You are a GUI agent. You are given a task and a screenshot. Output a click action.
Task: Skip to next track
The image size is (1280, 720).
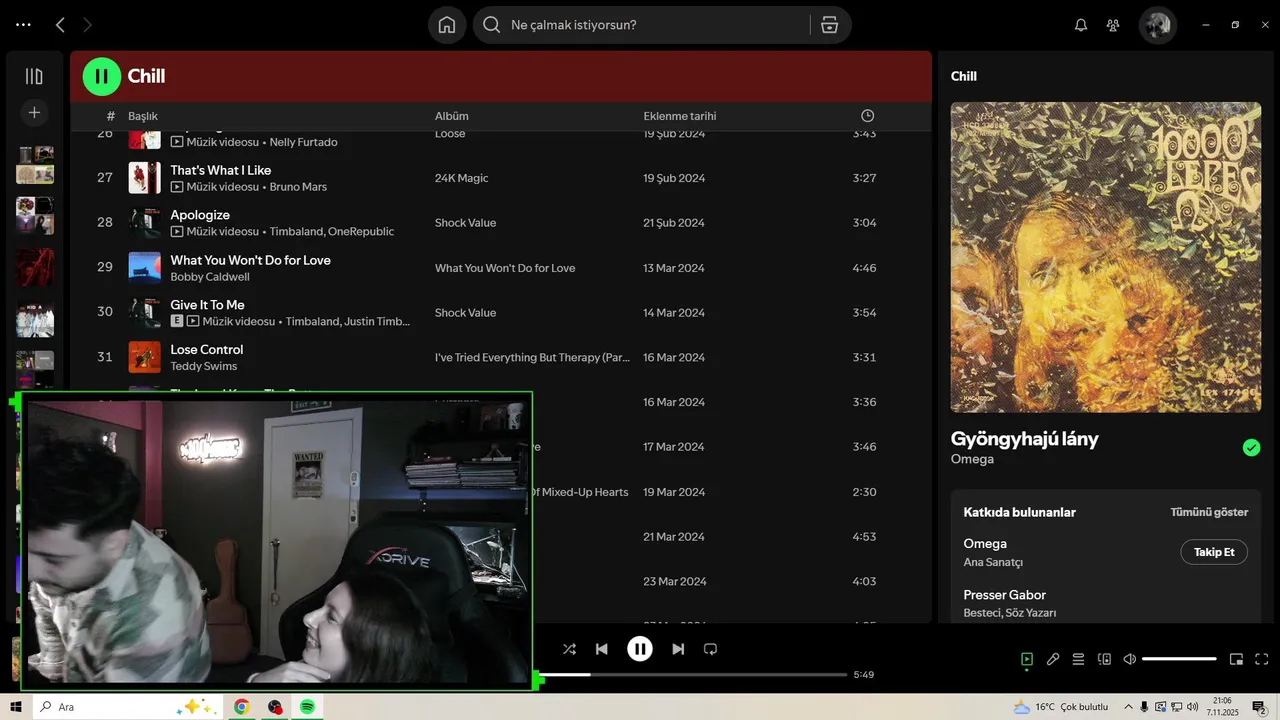(678, 649)
